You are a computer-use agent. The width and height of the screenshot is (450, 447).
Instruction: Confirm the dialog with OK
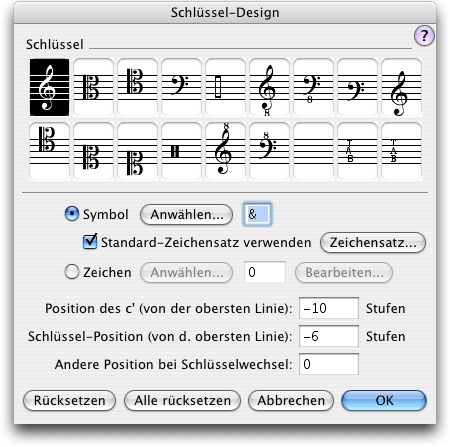coord(384,400)
